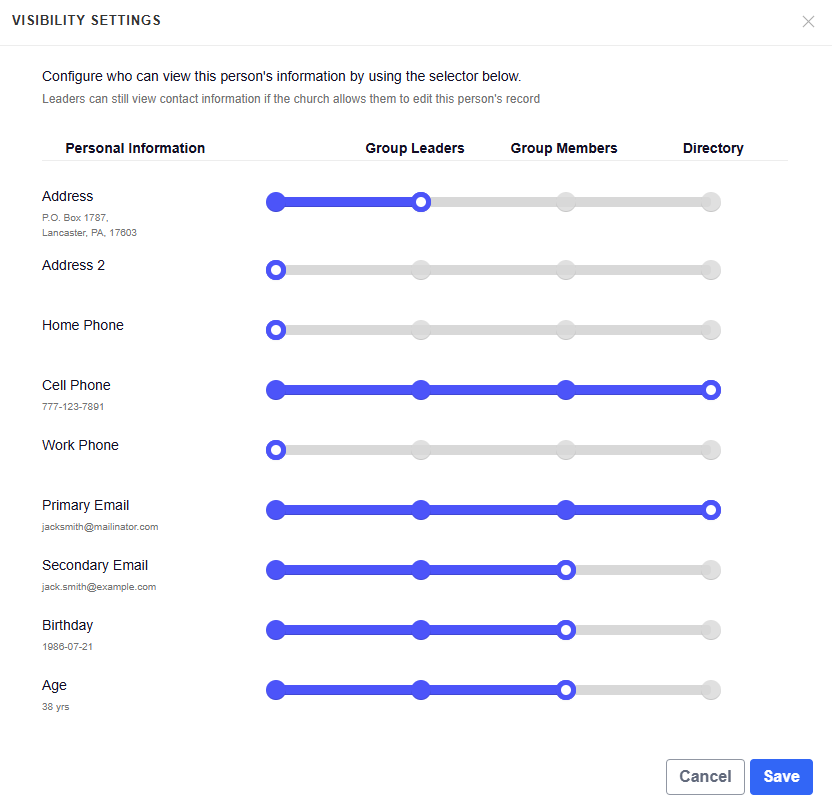Click the leftmost Primary Email slider stop
This screenshot has width=832, height=812.
tap(276, 510)
